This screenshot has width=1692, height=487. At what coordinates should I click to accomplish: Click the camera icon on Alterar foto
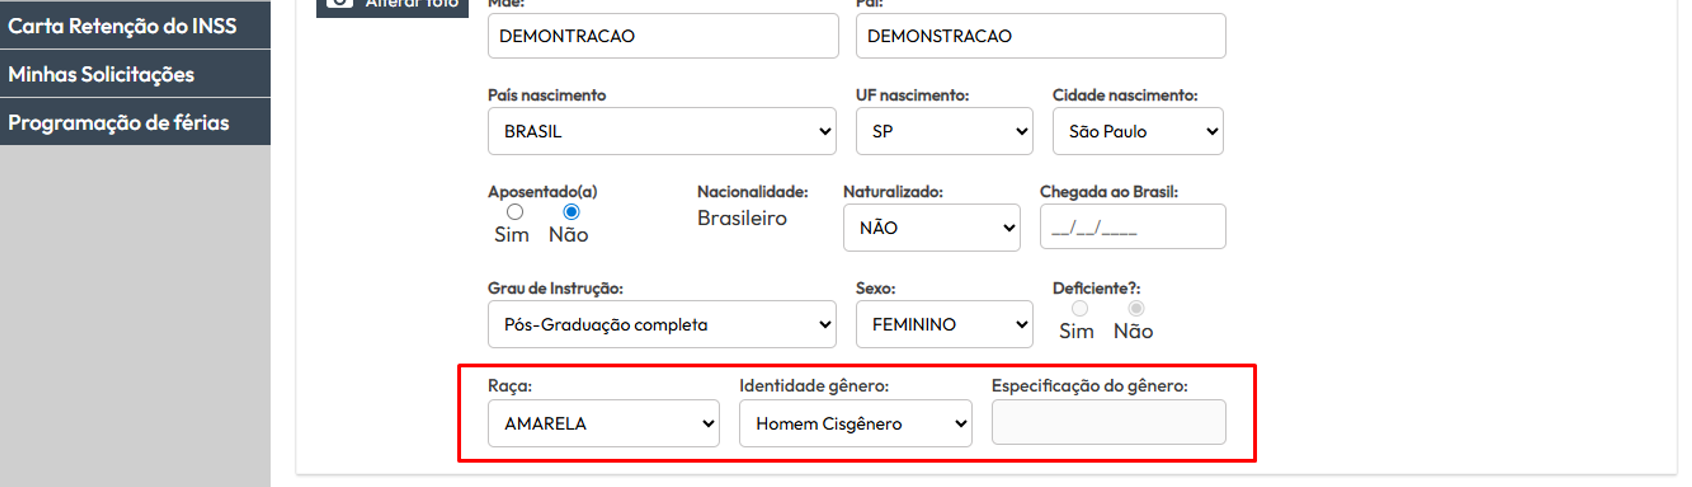340,3
